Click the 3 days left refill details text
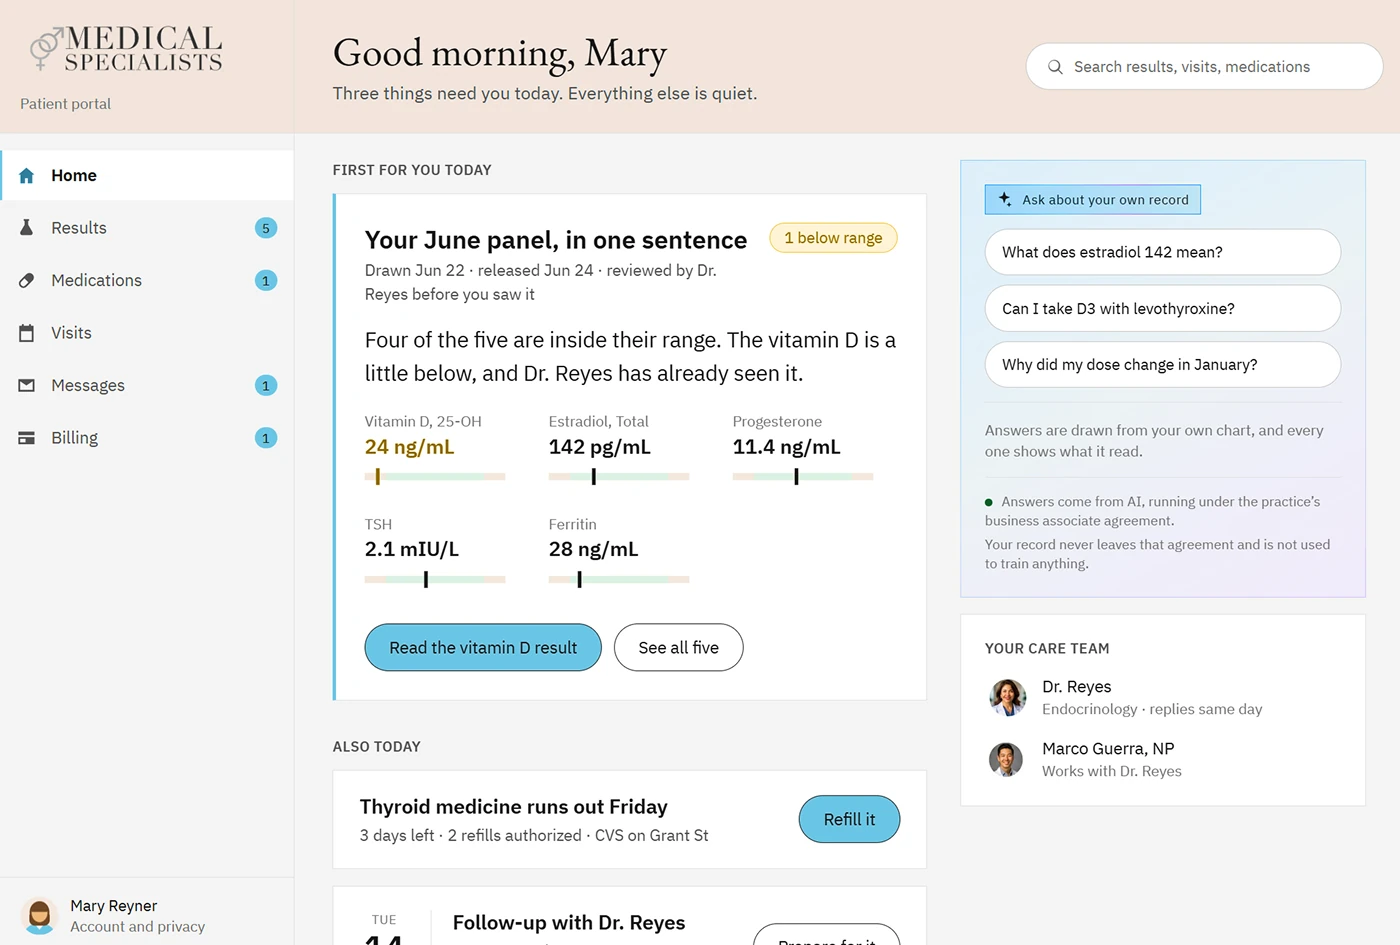Screen dimensions: 1400x945 point(534,835)
